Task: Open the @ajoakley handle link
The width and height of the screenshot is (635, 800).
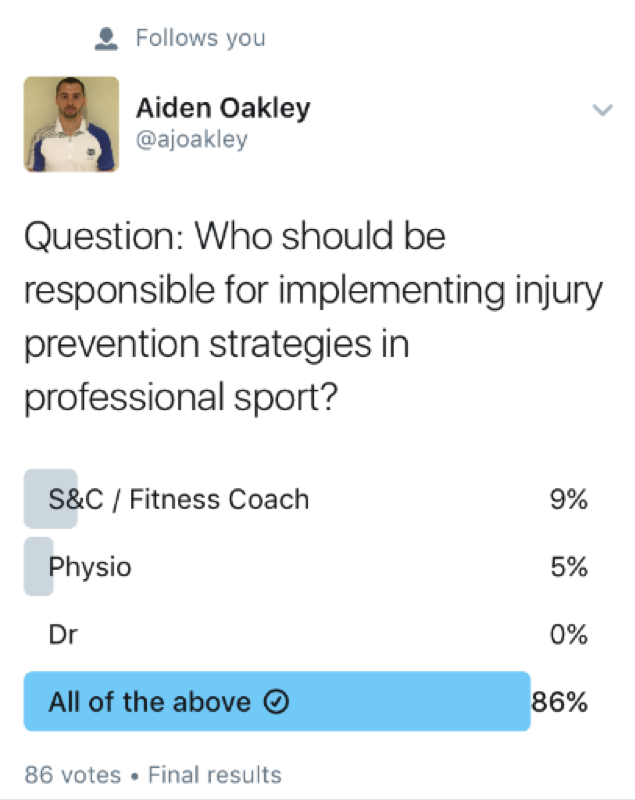Action: coord(192,139)
